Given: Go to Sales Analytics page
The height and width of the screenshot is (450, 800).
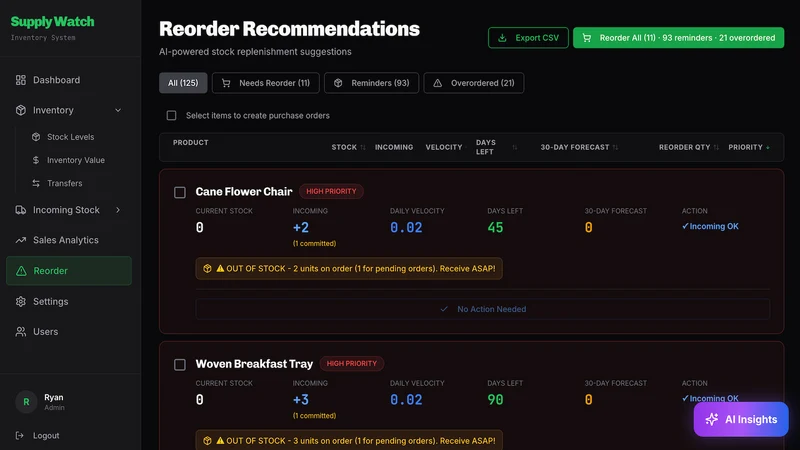Looking at the screenshot, I should coord(68,240).
